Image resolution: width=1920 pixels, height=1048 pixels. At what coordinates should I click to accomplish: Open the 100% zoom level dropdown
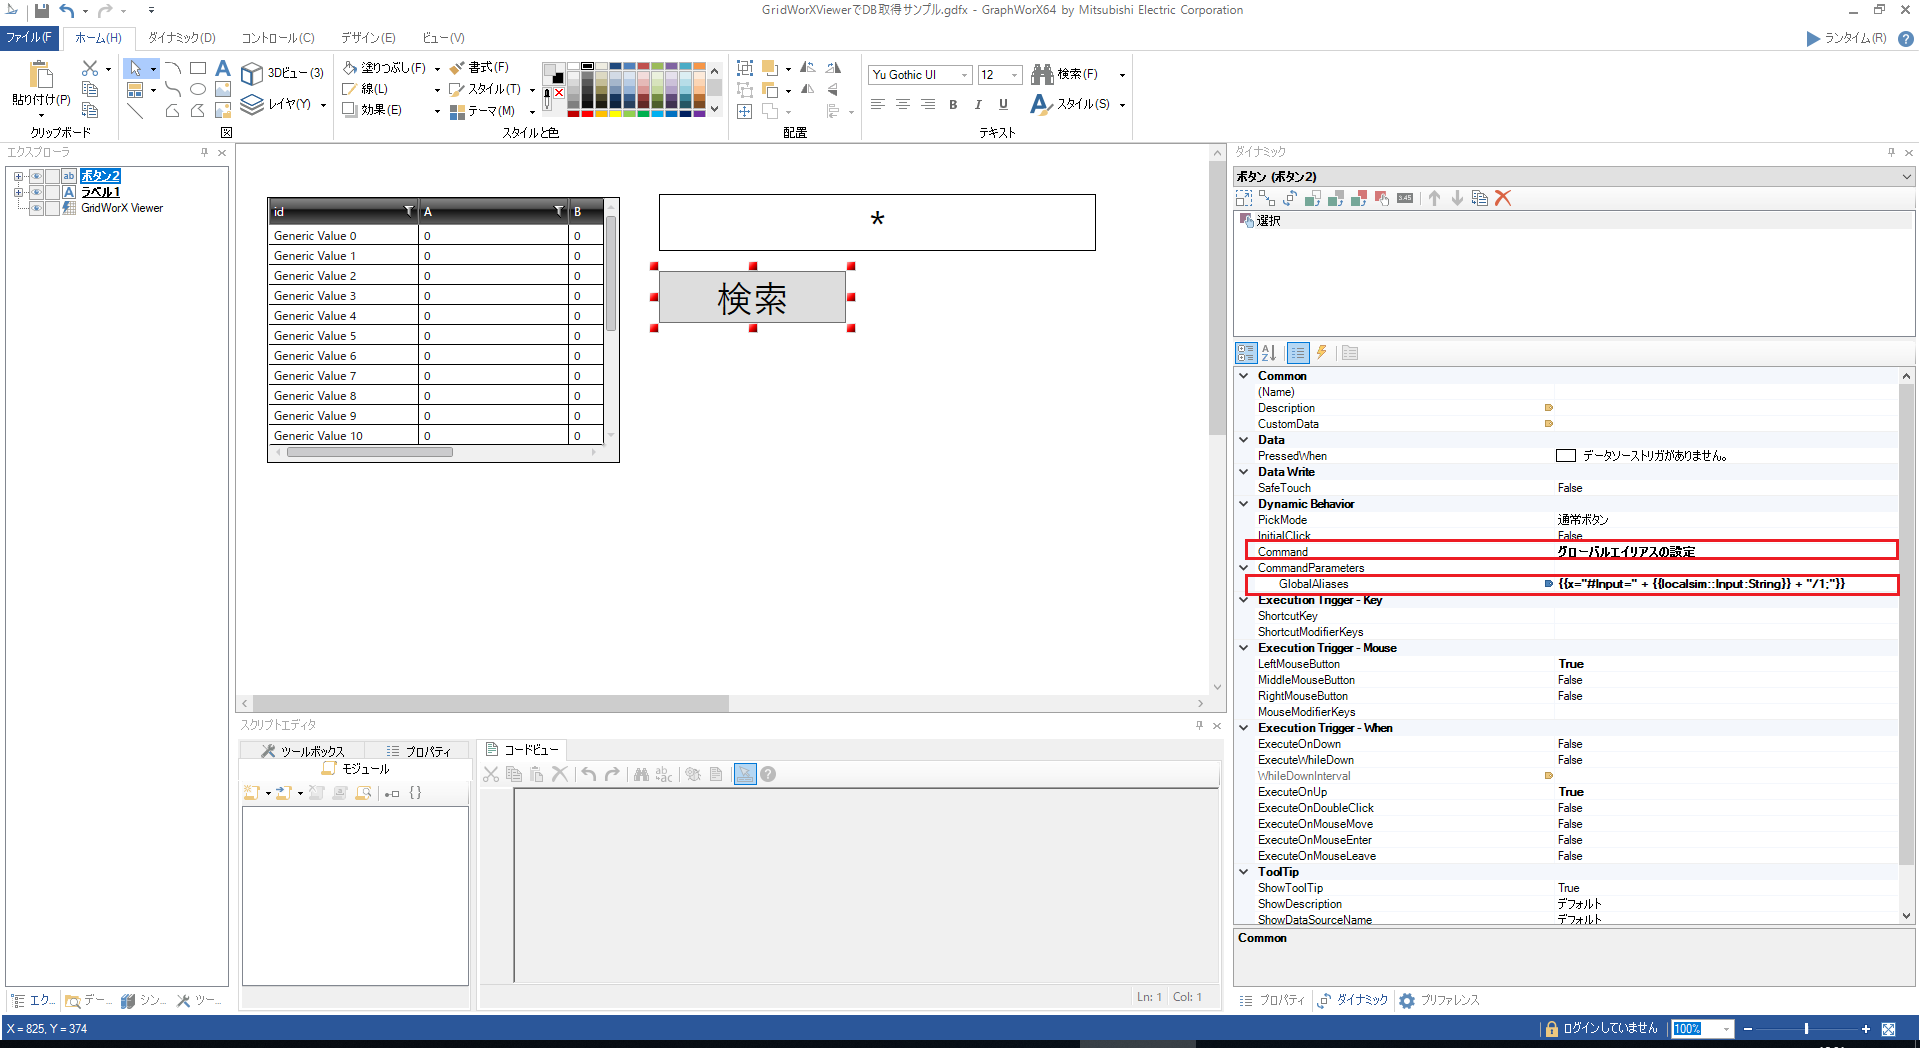pos(1726,1029)
